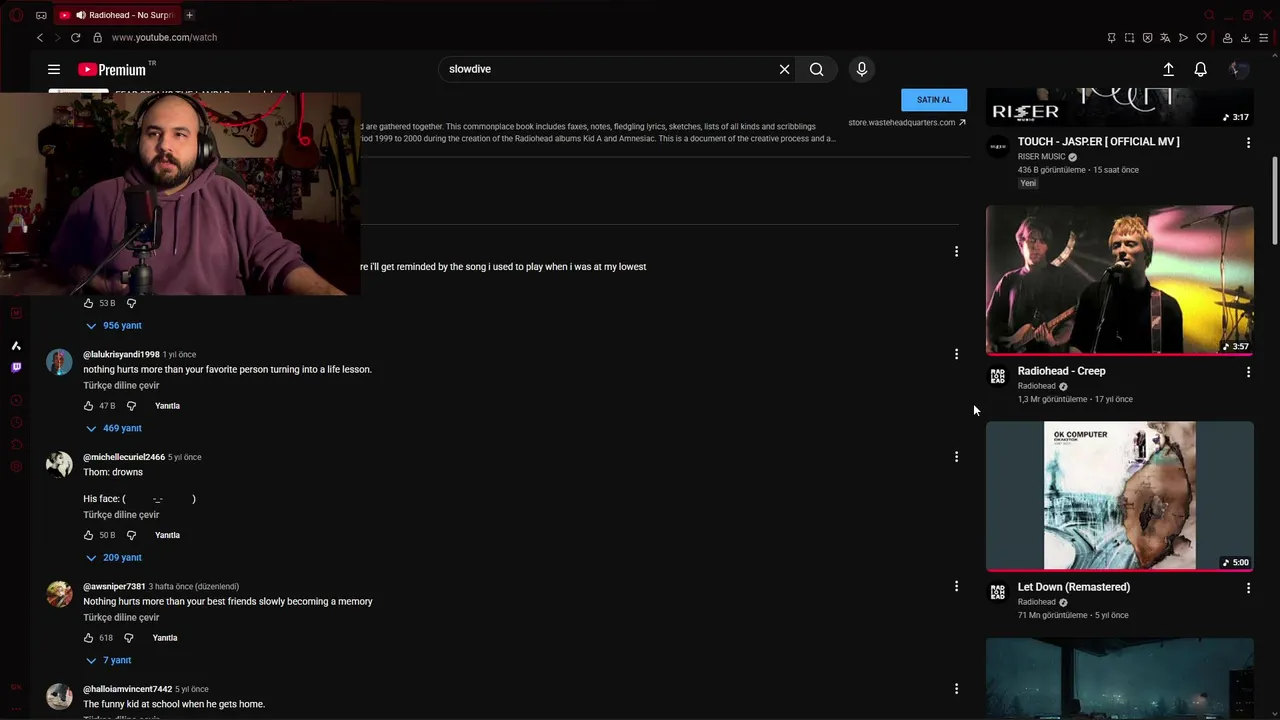The image size is (1280, 720).
Task: Open the create/upload video icon
Action: tap(1168, 69)
